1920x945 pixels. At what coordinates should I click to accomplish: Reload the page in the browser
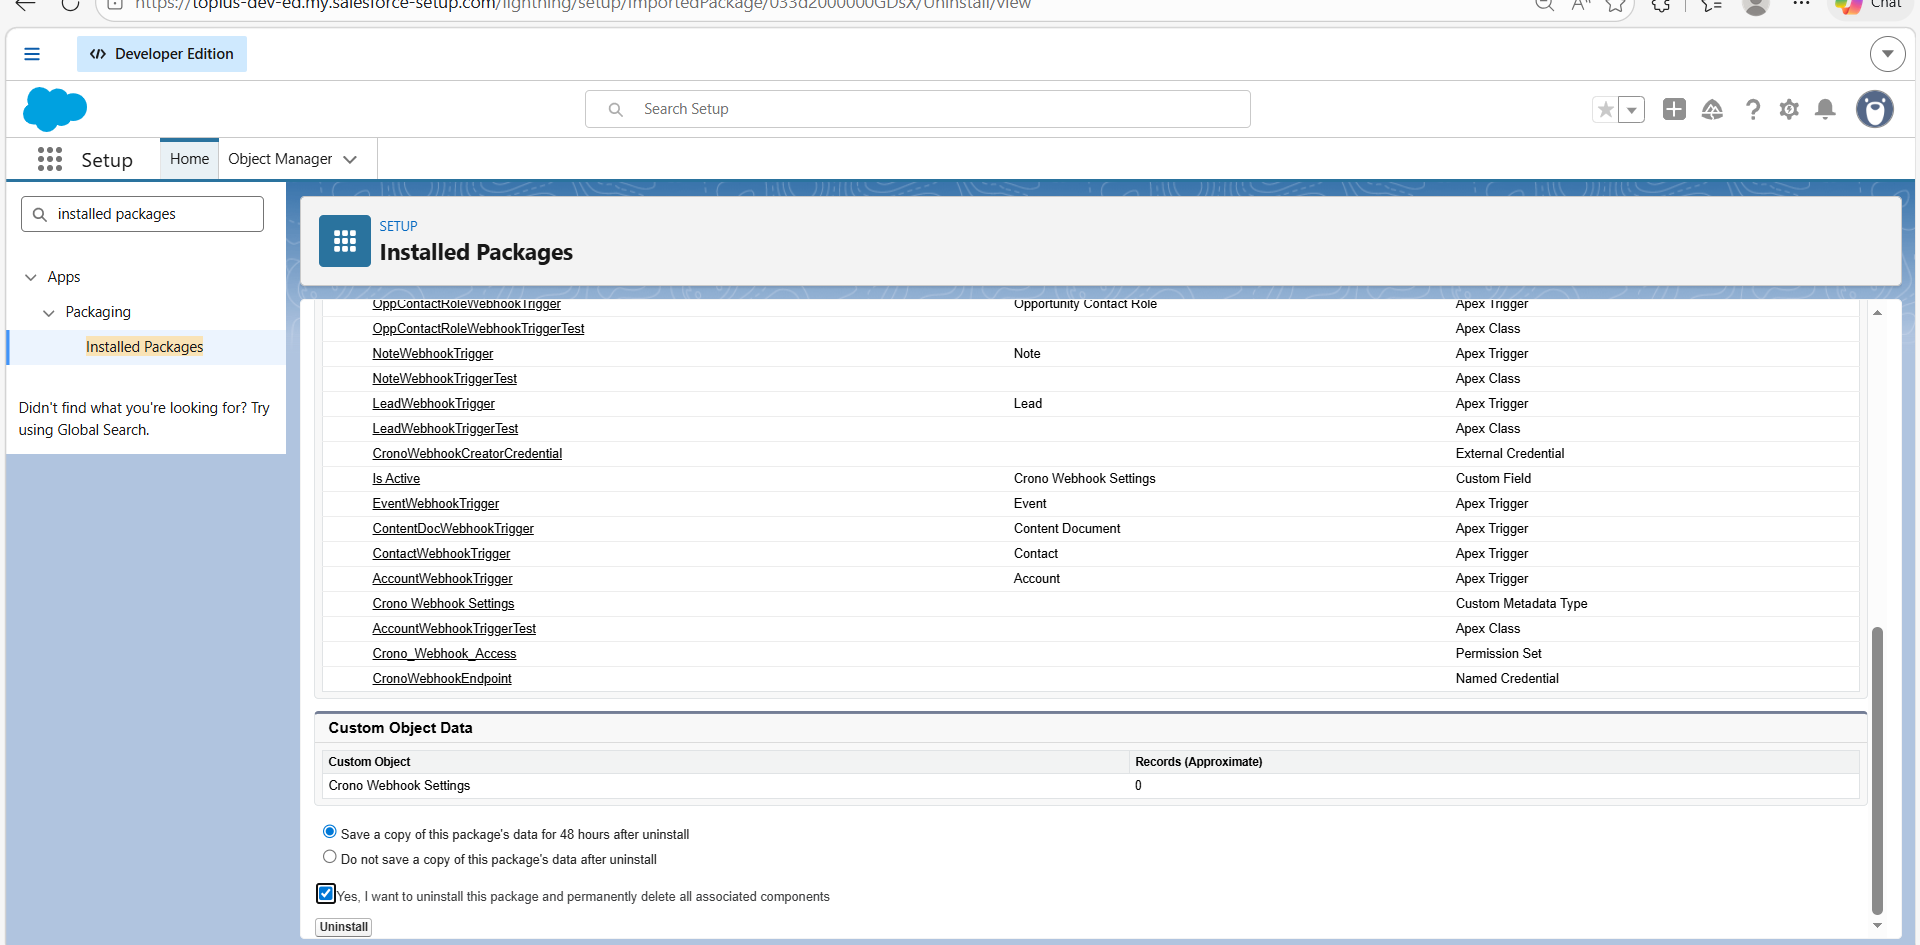coord(70,5)
